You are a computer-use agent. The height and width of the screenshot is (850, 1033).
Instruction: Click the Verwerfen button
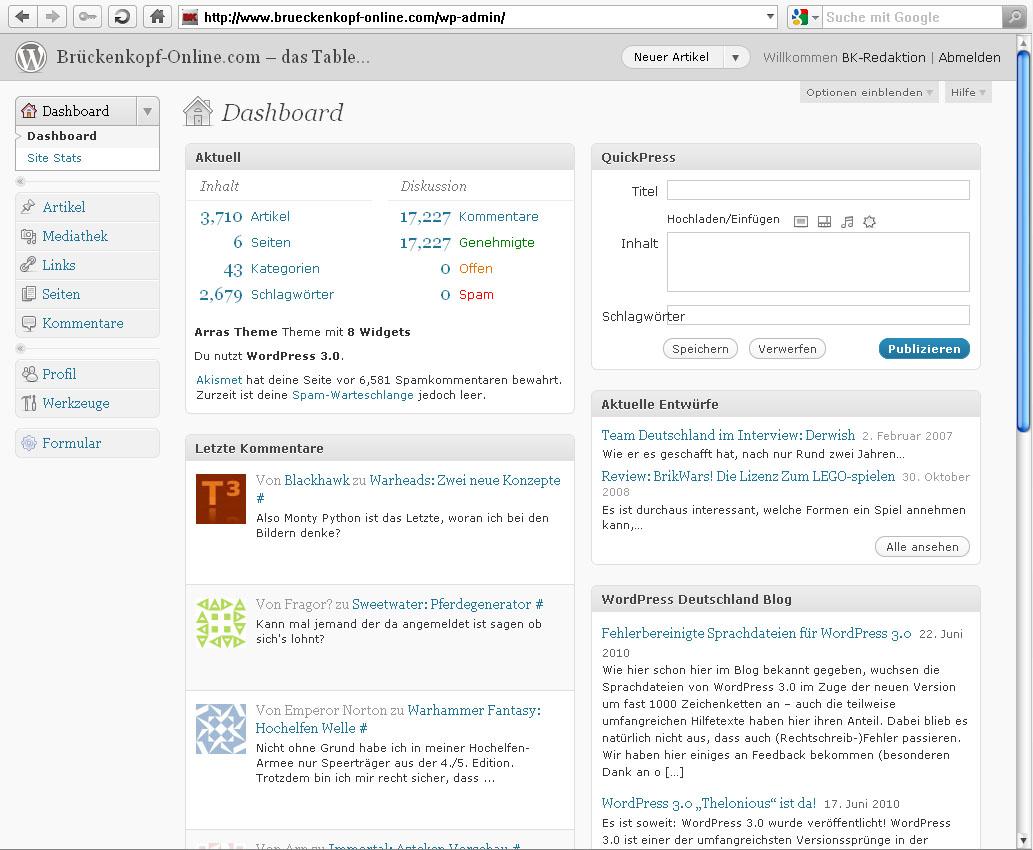[x=787, y=349]
